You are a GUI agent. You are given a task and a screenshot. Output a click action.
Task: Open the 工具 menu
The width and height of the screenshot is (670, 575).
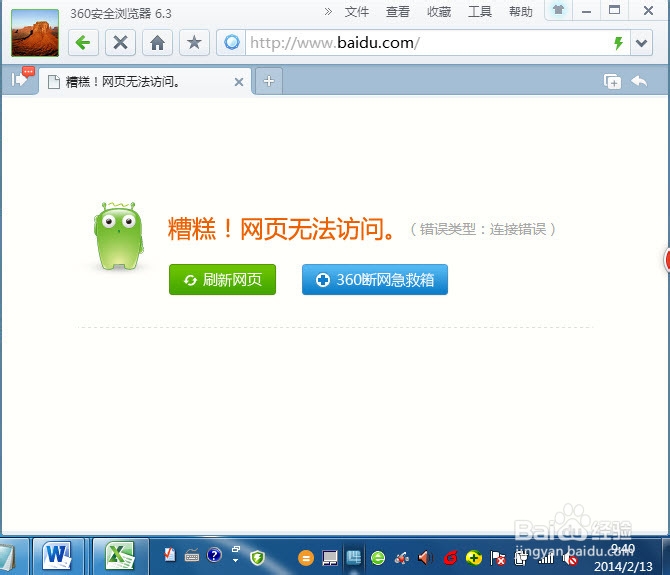coord(480,12)
